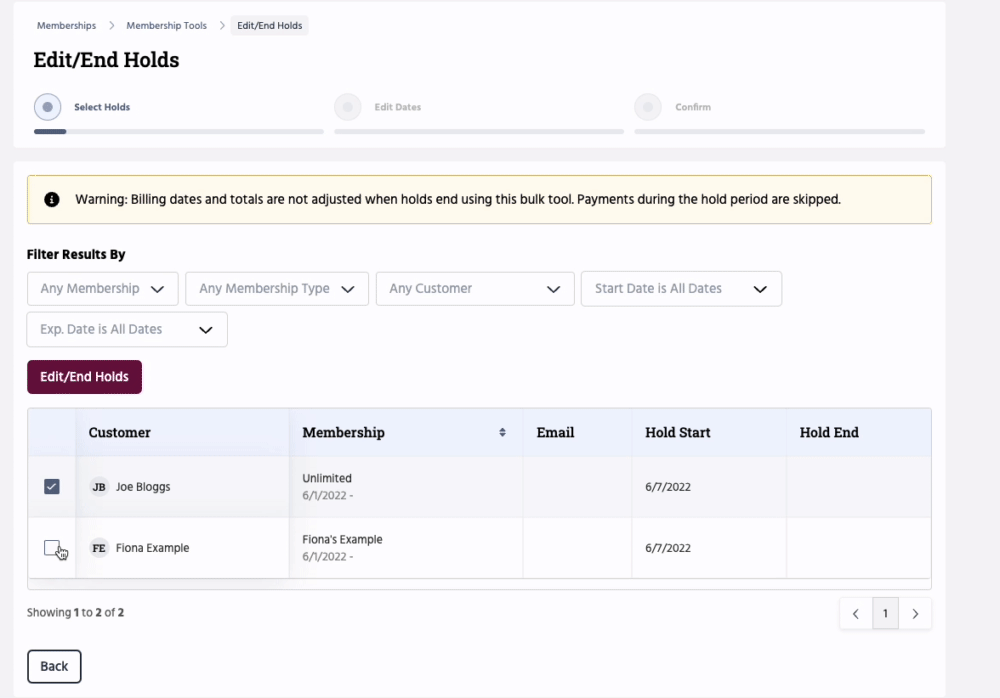The image size is (1000, 698).
Task: Check the Fiona Example row checkbox
Action: [x=52, y=548]
